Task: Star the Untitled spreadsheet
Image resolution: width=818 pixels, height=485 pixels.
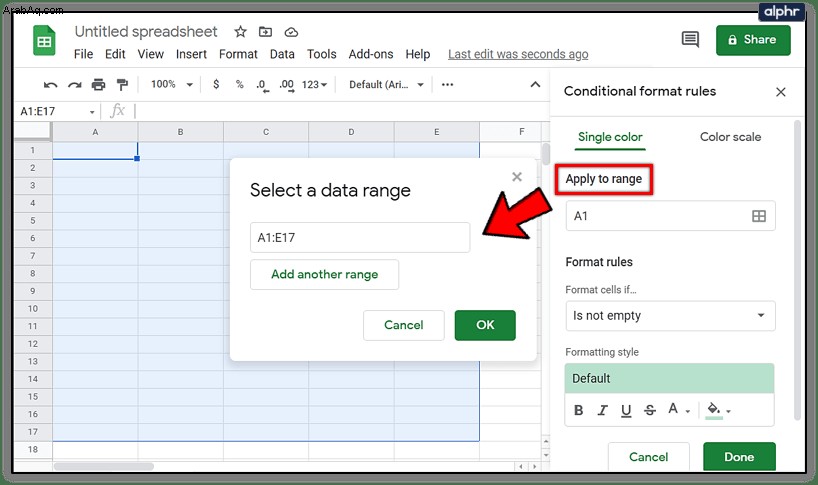Action: (x=240, y=32)
